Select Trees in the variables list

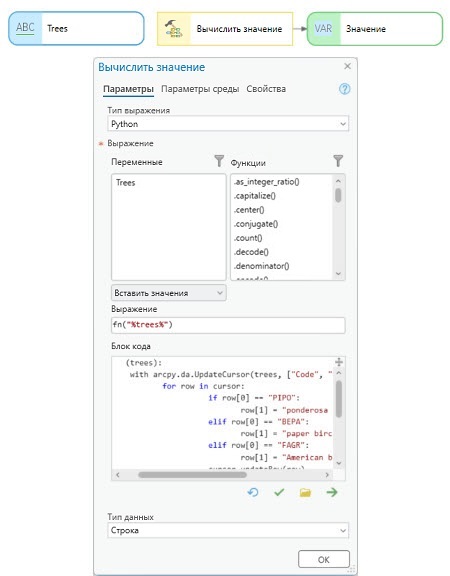(126, 183)
